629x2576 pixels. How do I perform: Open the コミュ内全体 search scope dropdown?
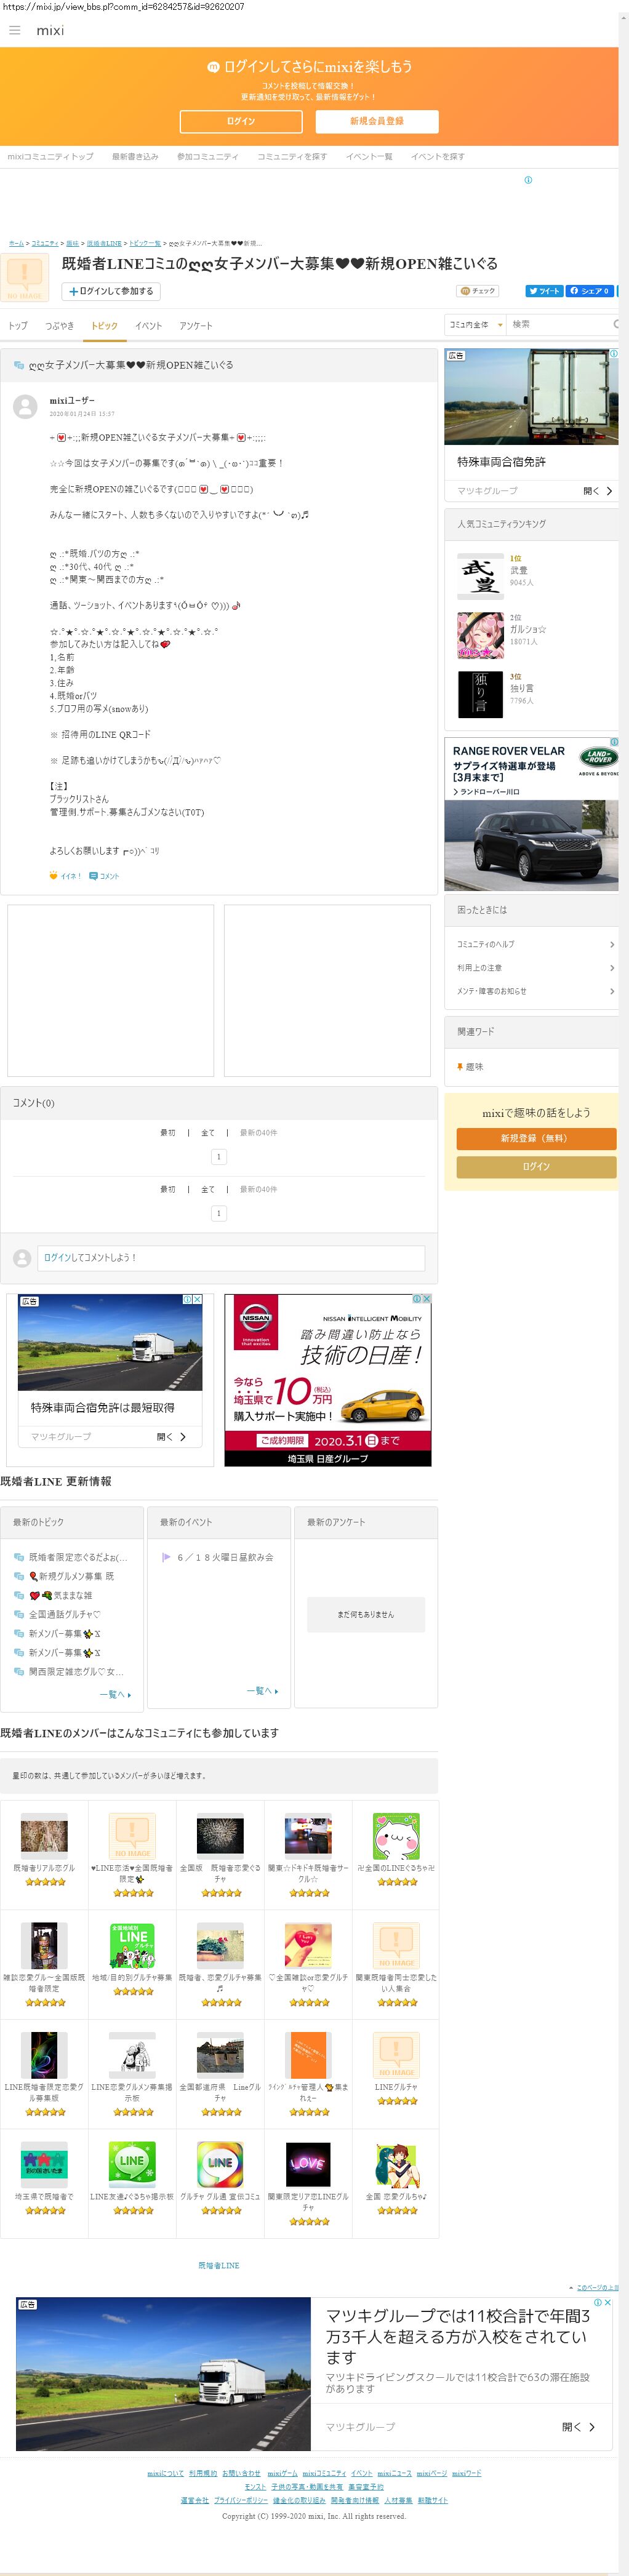click(x=475, y=324)
